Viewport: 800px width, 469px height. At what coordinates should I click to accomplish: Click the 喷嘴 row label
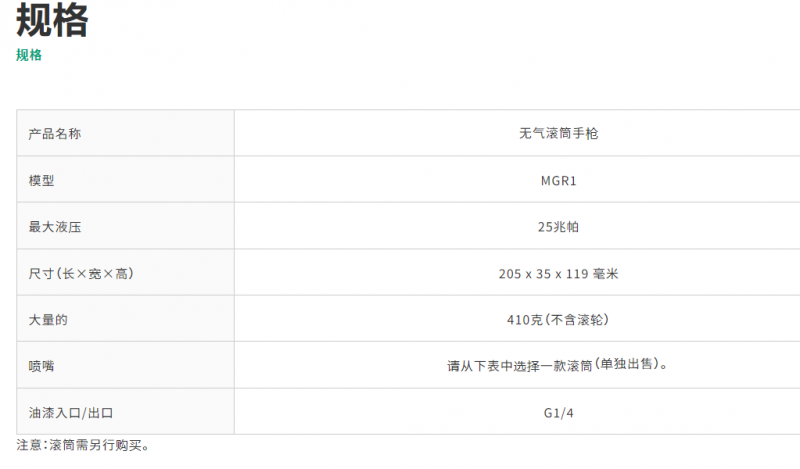pyautogui.click(x=41, y=366)
